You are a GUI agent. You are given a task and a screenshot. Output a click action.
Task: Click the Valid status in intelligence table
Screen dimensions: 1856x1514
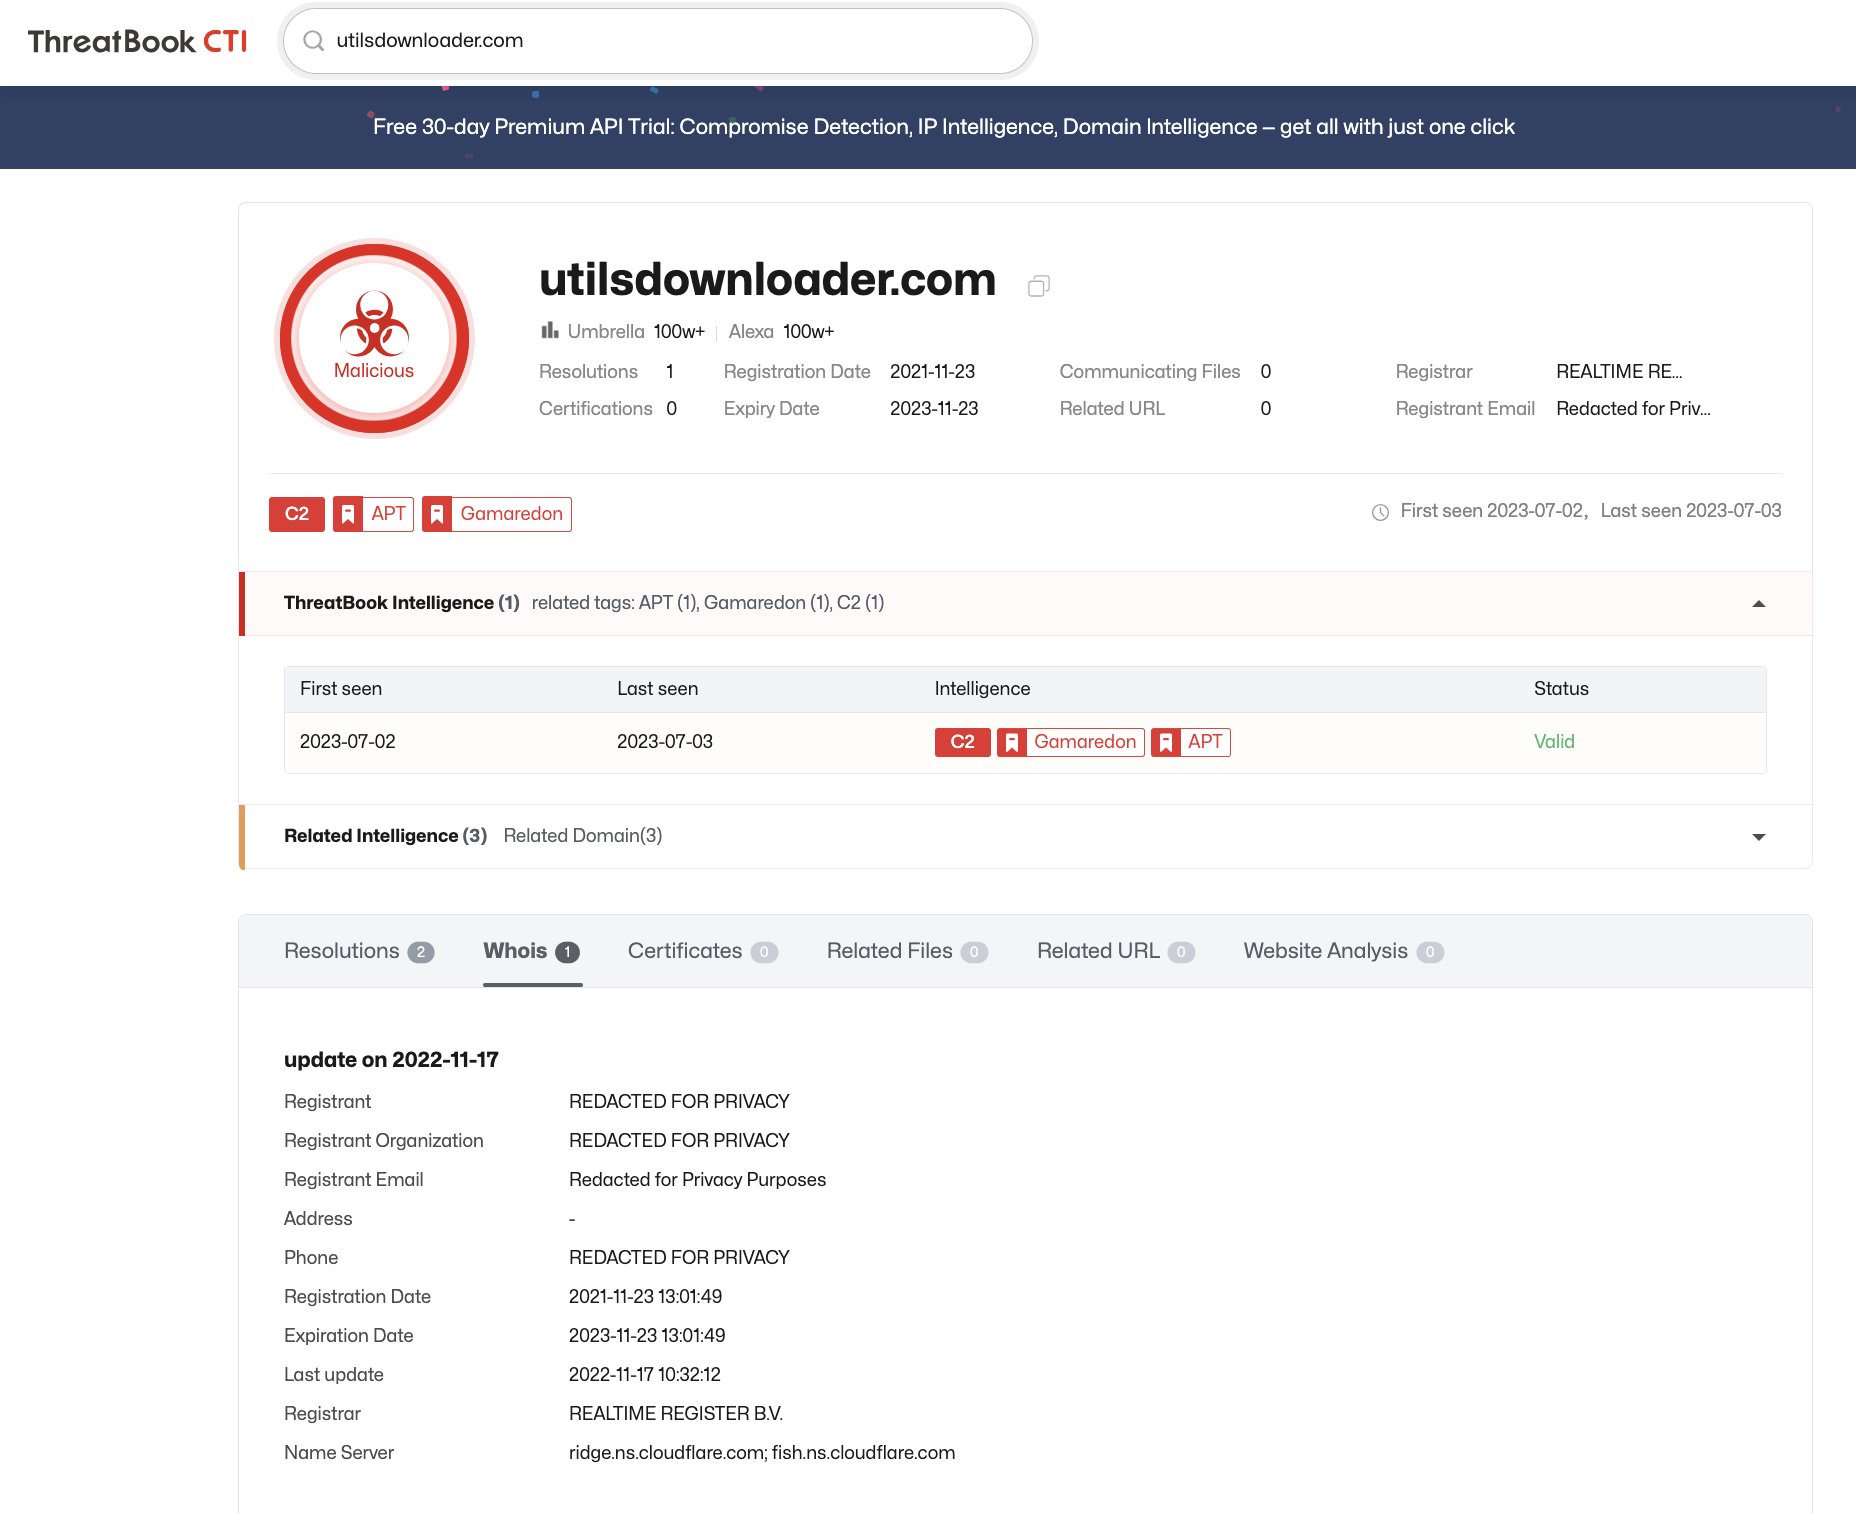pos(1555,741)
